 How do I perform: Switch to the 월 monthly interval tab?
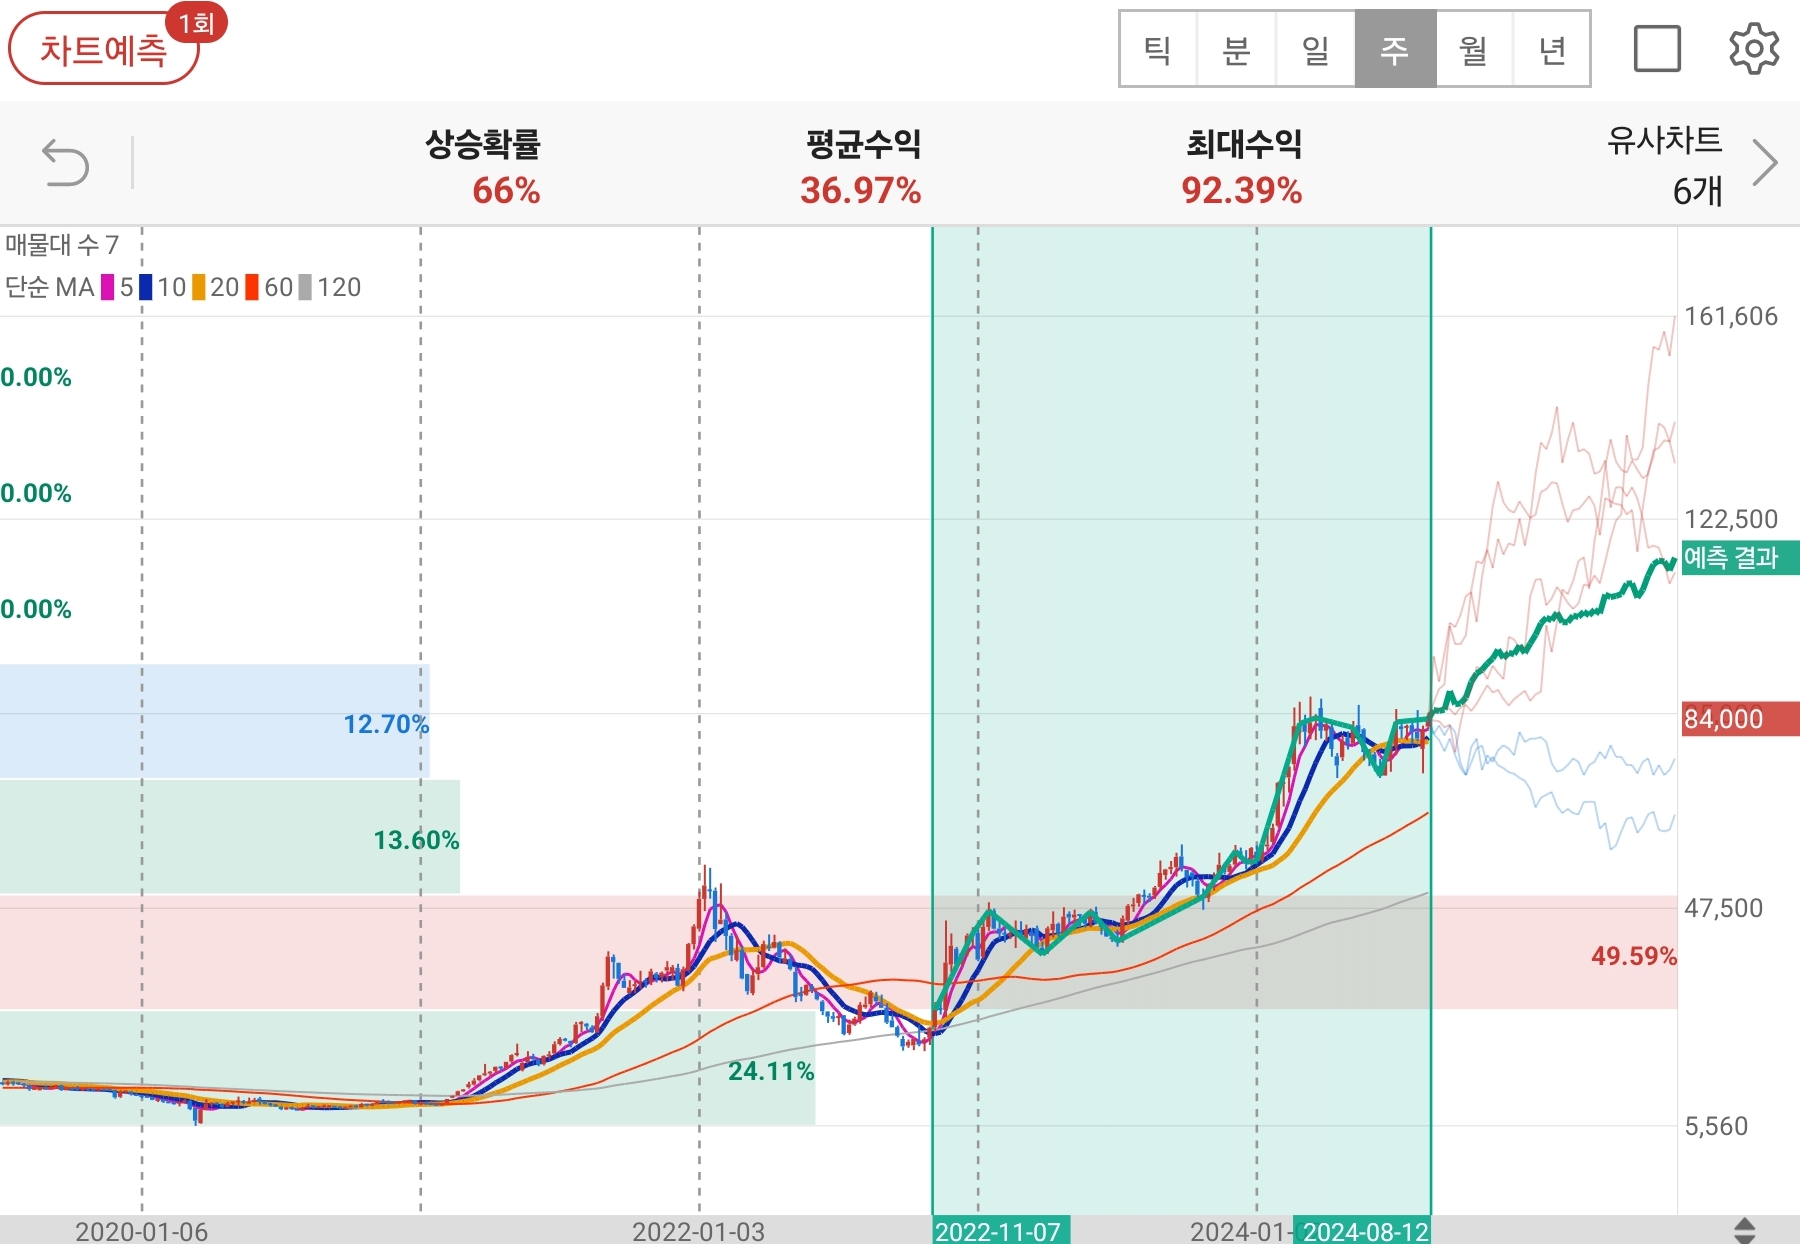[x=1474, y=49]
